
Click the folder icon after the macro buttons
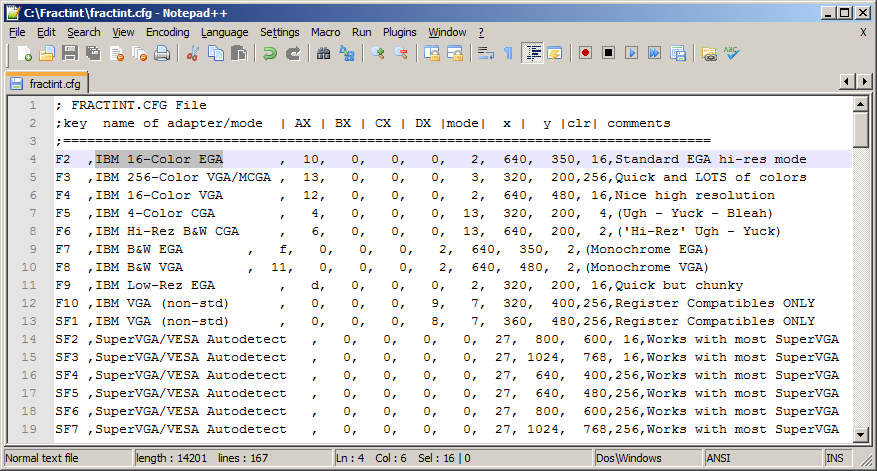pos(709,54)
